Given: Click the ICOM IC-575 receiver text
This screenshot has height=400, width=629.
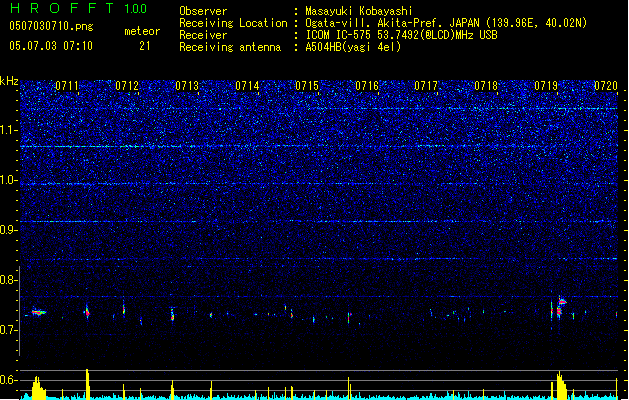Looking at the screenshot, I should pyautogui.click(x=401, y=35).
